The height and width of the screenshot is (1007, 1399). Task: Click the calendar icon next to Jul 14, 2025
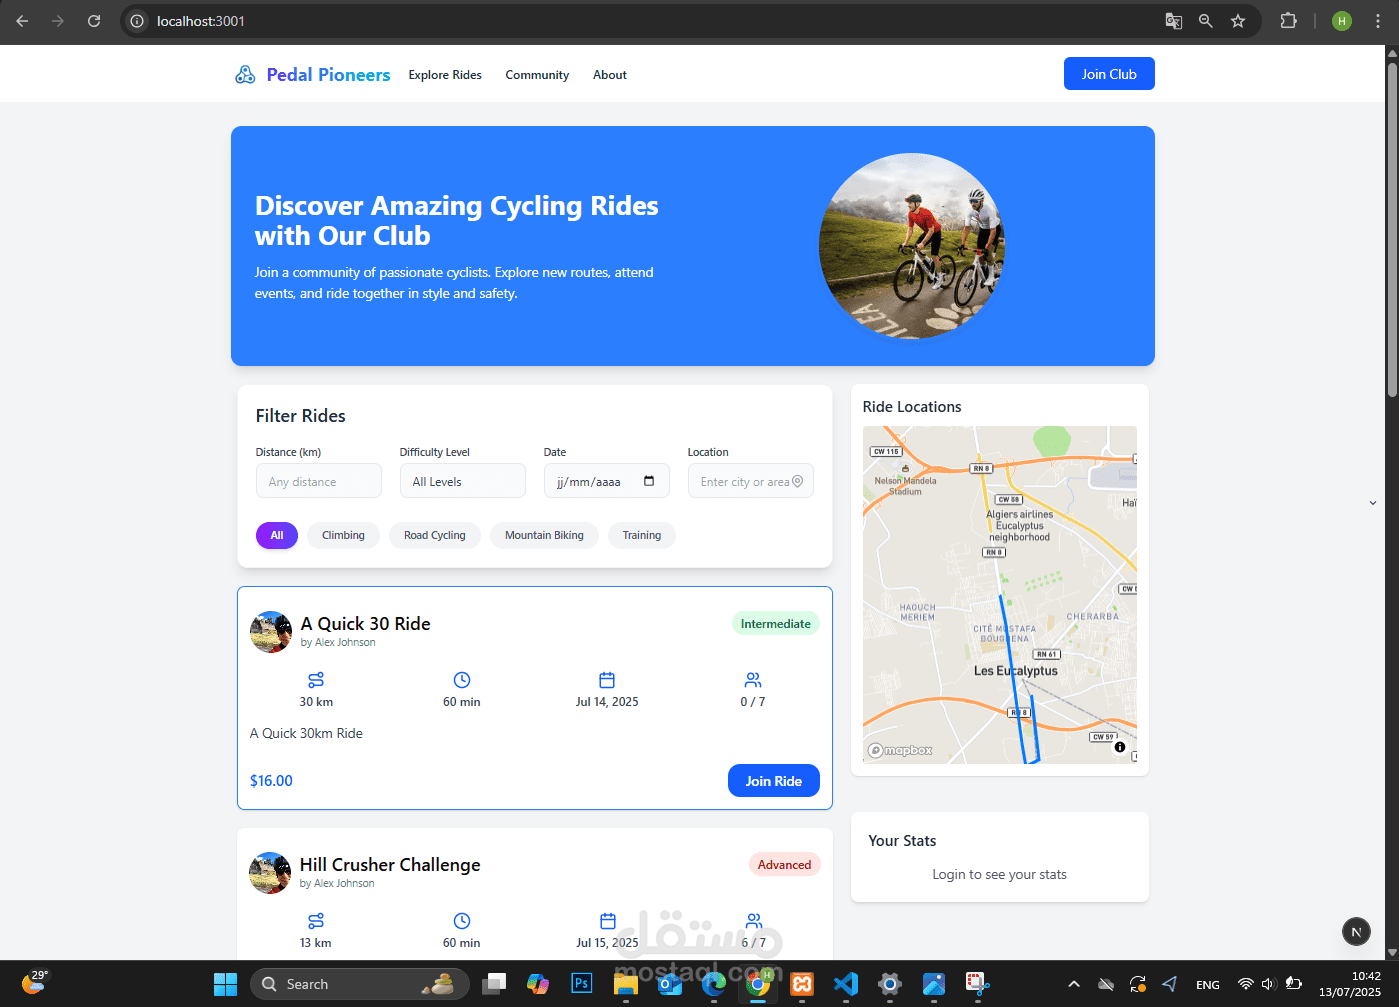[607, 678]
